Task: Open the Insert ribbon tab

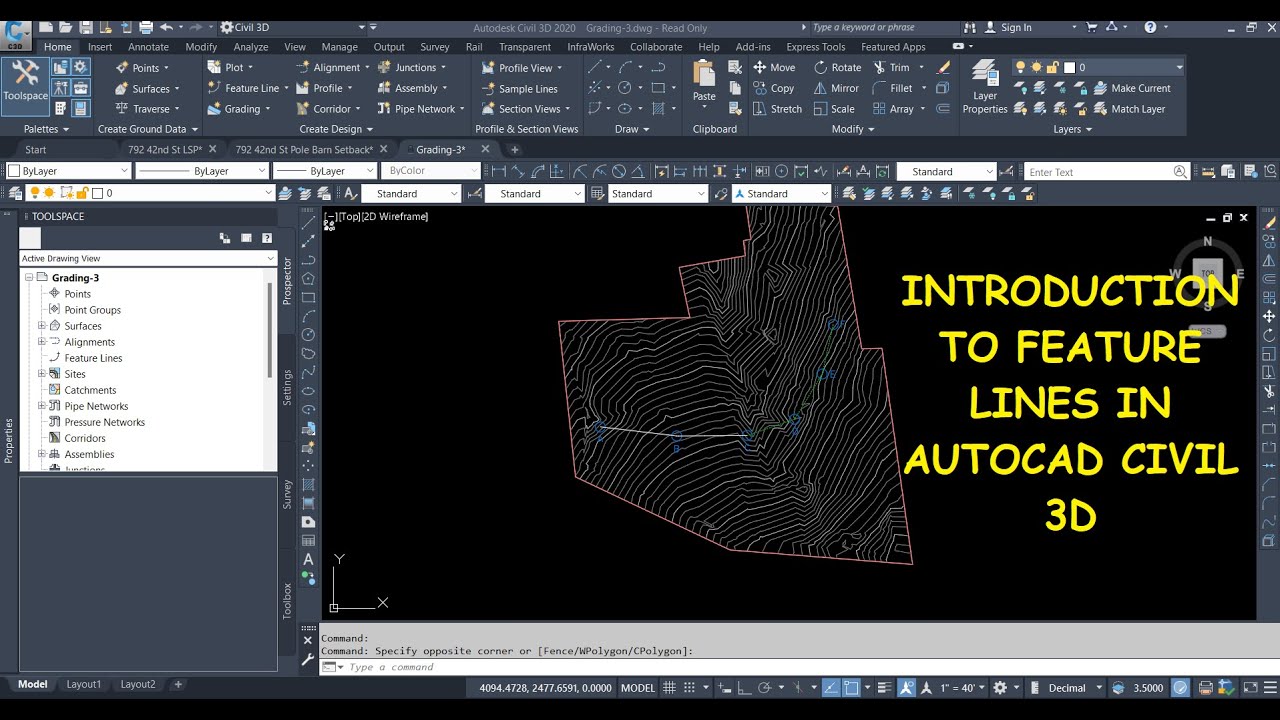Action: click(x=100, y=46)
